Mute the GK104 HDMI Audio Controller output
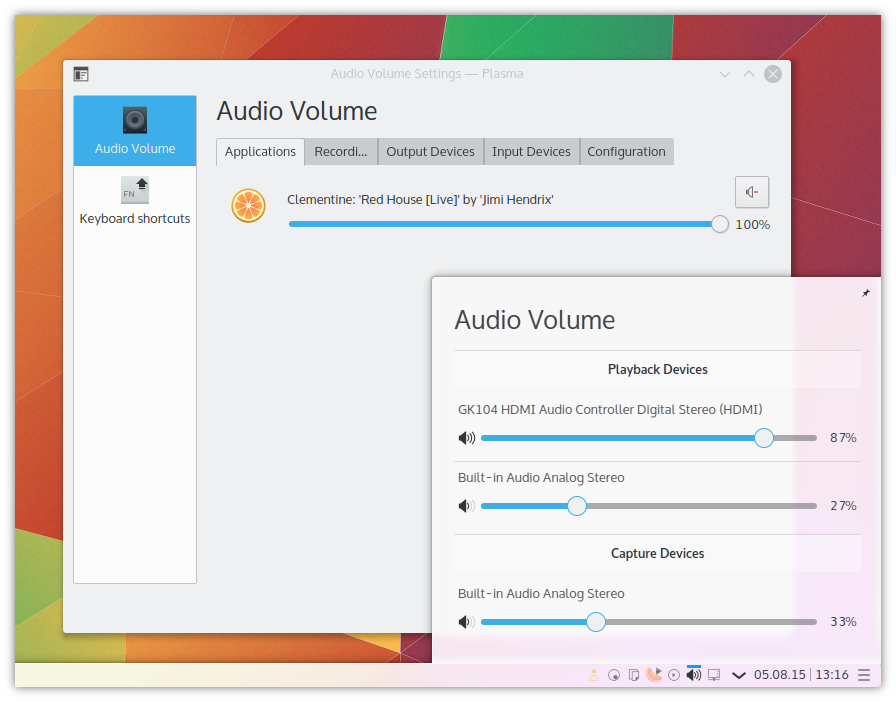 466,438
